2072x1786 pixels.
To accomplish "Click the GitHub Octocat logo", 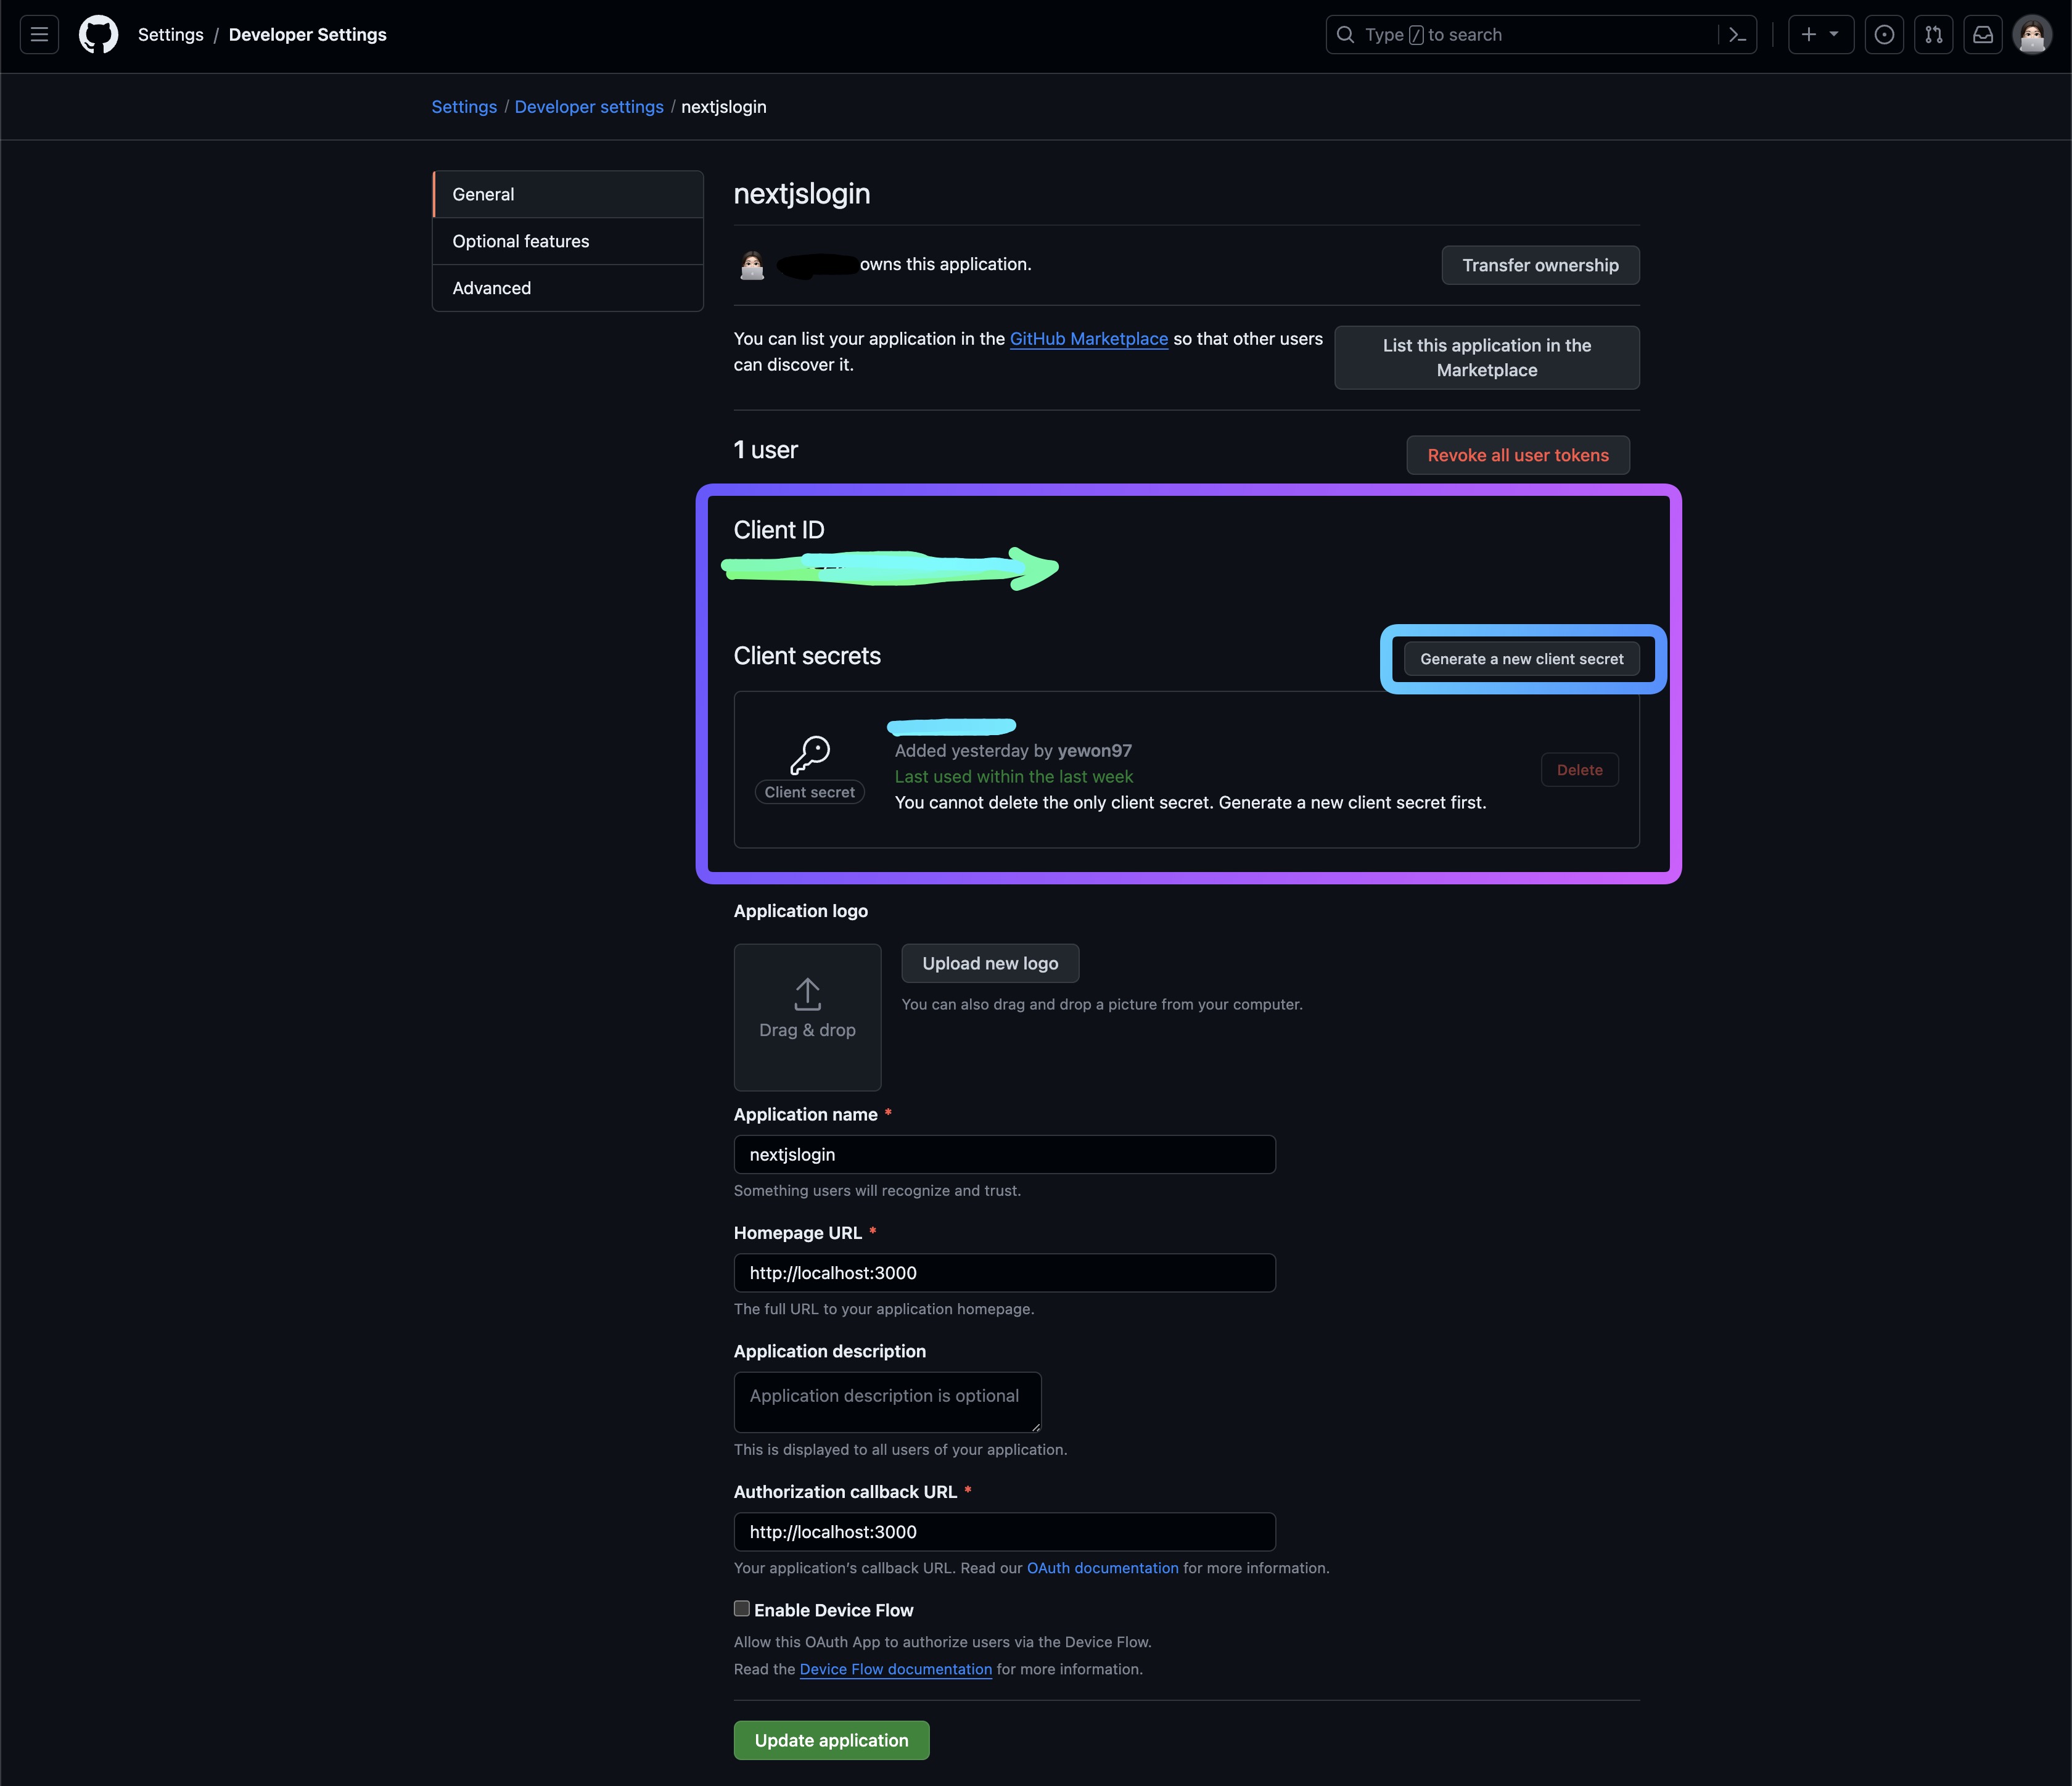I will pos(98,35).
